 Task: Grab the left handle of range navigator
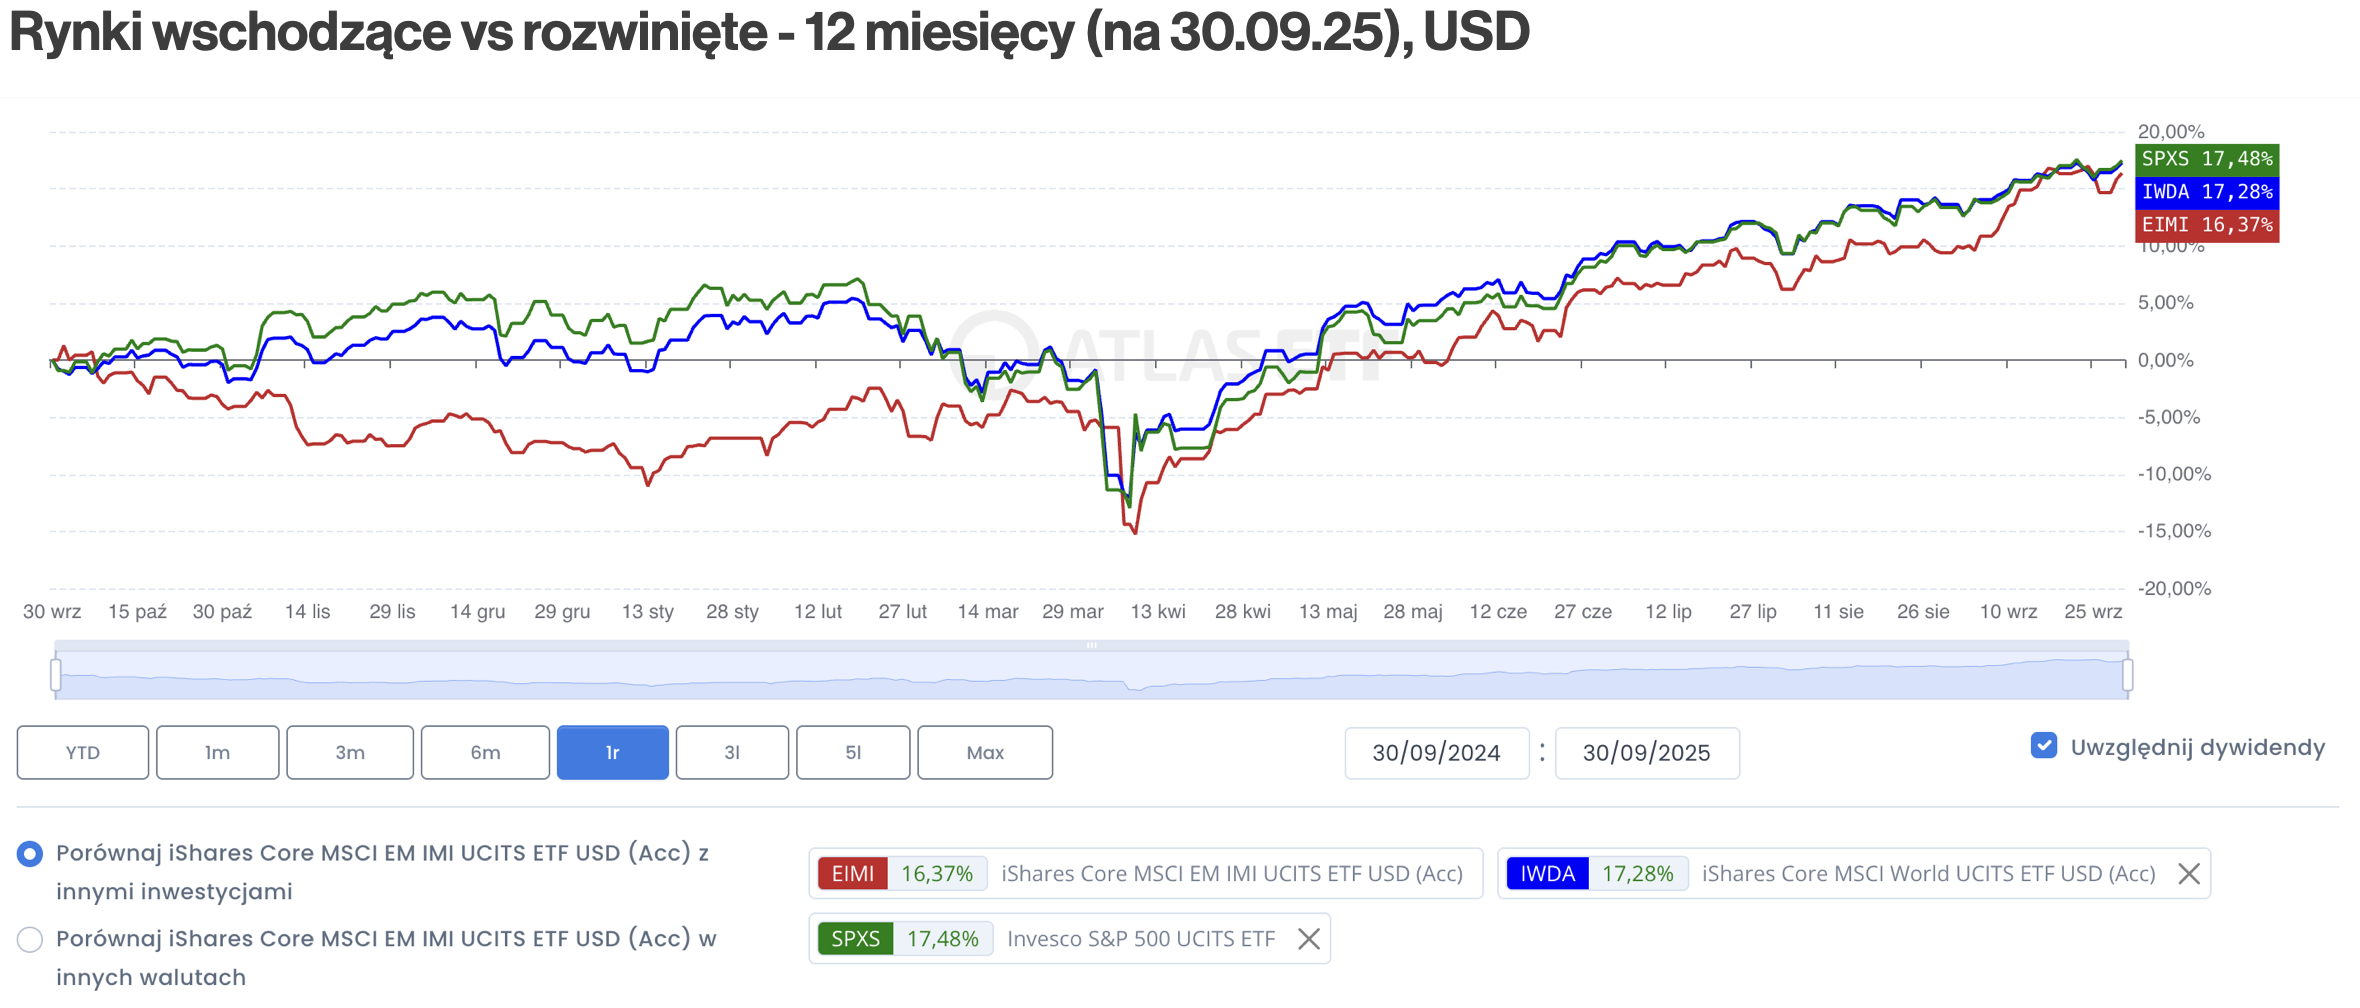tap(56, 675)
